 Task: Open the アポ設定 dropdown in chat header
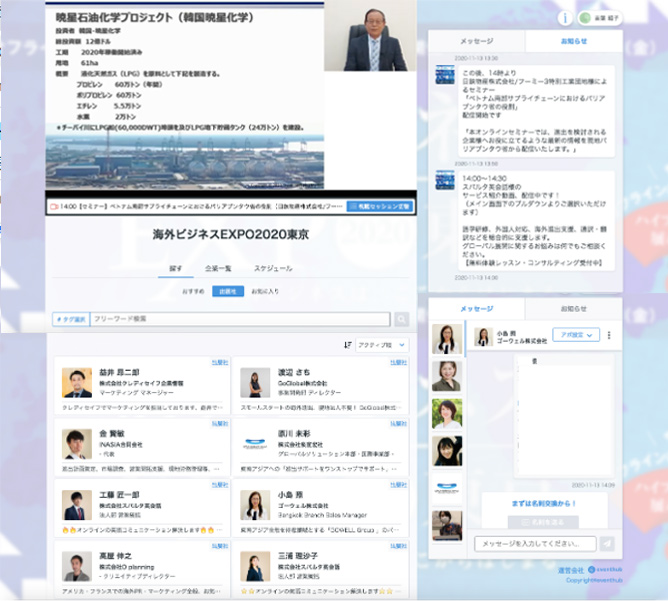[x=576, y=335]
